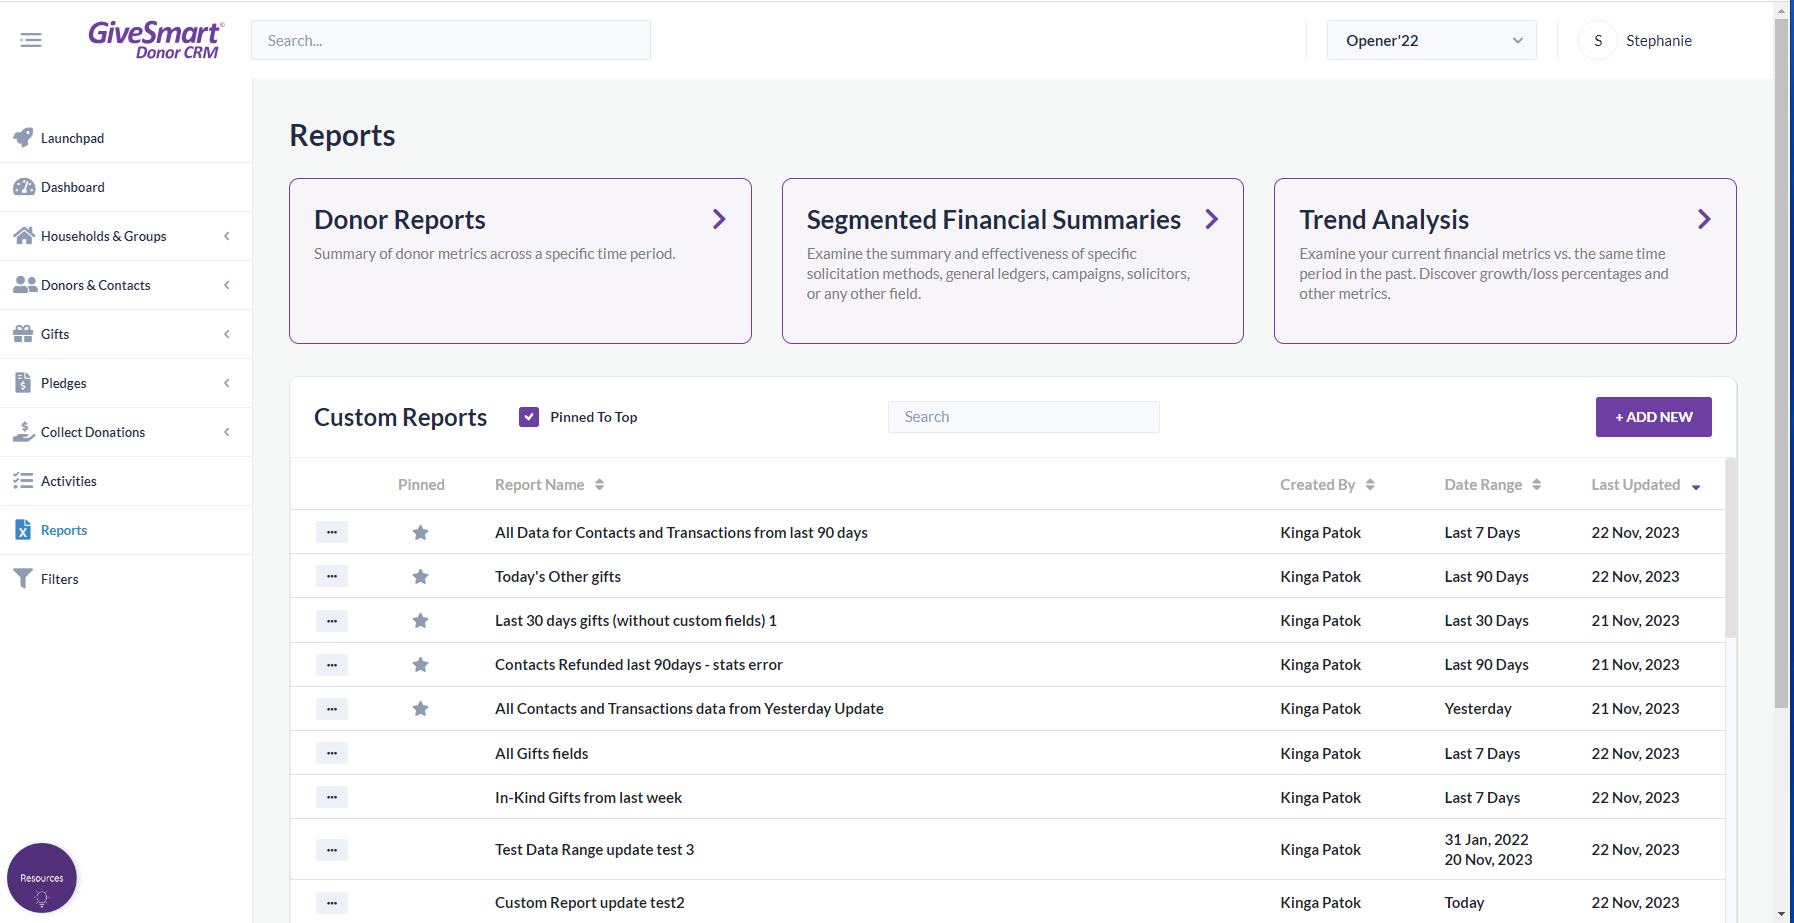This screenshot has height=923, width=1794.
Task: Expand the Collect Donations submenu
Action: coord(227,432)
